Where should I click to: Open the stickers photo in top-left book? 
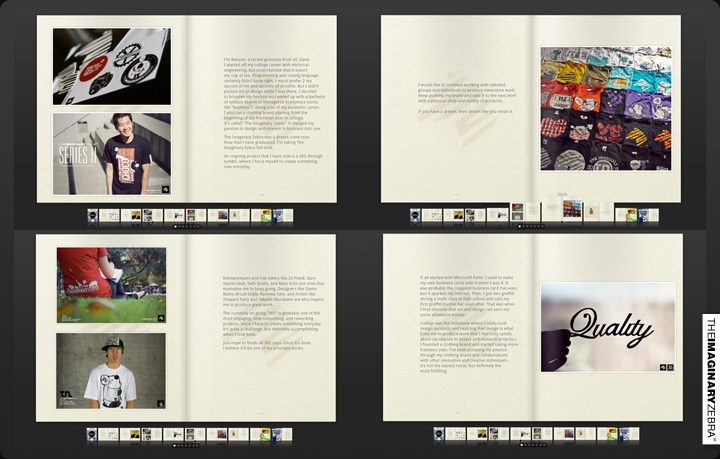(x=111, y=67)
